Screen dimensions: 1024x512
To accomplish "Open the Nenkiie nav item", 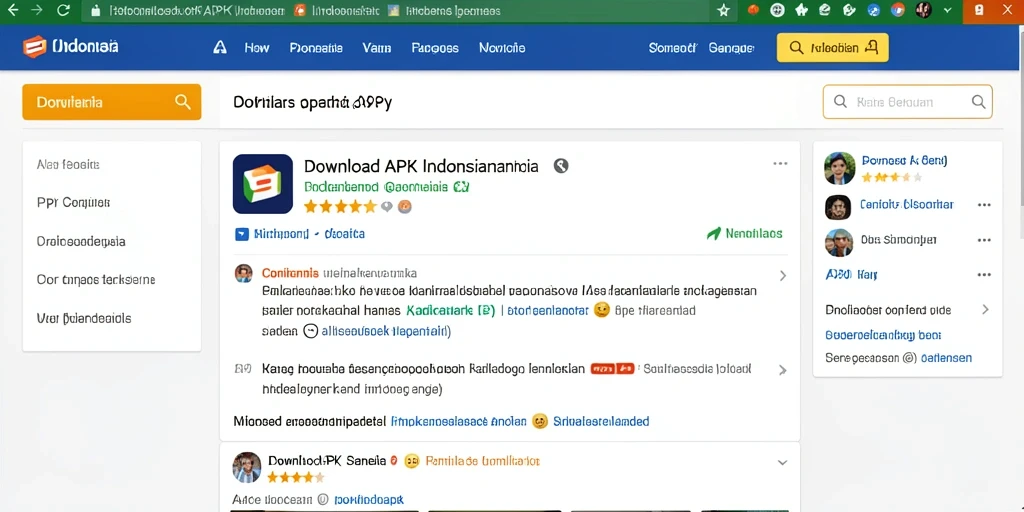I will point(502,48).
